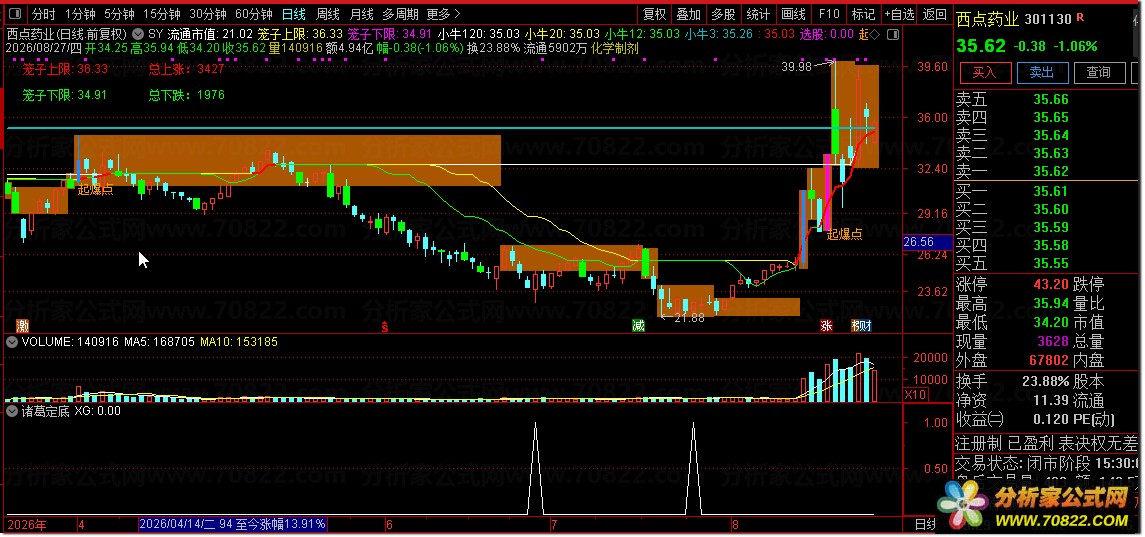Viewport: 1145px width, 537px height.
Task: Click the 买入 buy button
Action: click(x=984, y=72)
